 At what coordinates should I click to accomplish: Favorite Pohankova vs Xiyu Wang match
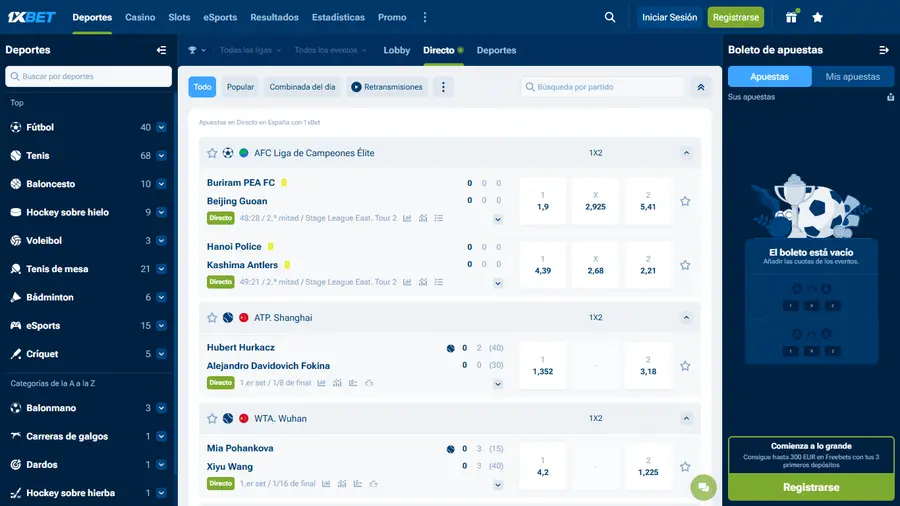[685, 467]
